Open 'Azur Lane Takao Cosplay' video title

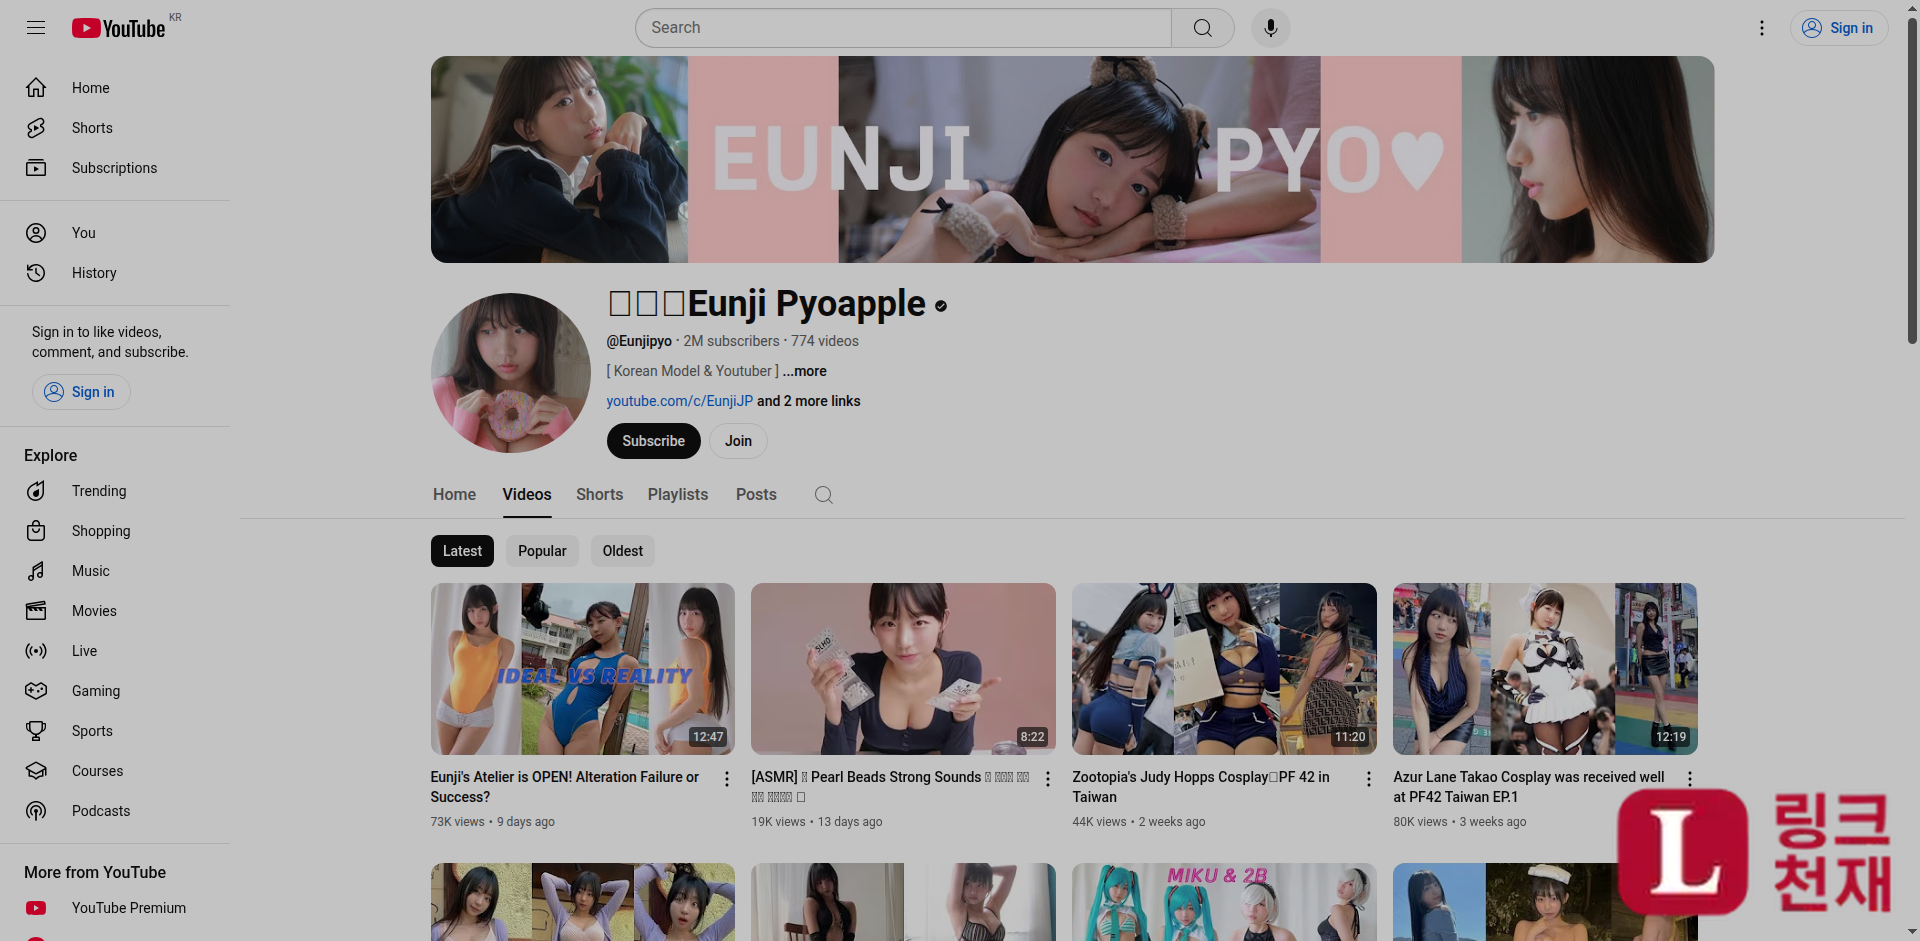tap(1529, 787)
